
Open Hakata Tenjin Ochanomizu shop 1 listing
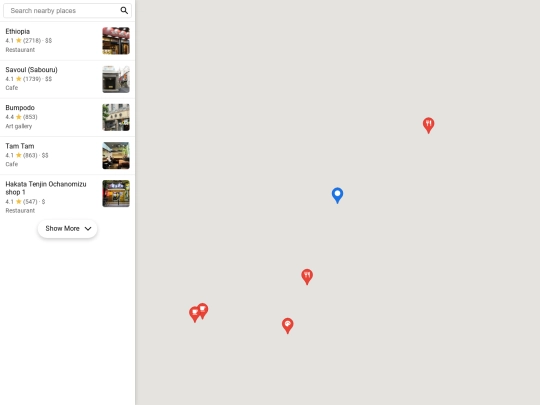click(x=68, y=197)
